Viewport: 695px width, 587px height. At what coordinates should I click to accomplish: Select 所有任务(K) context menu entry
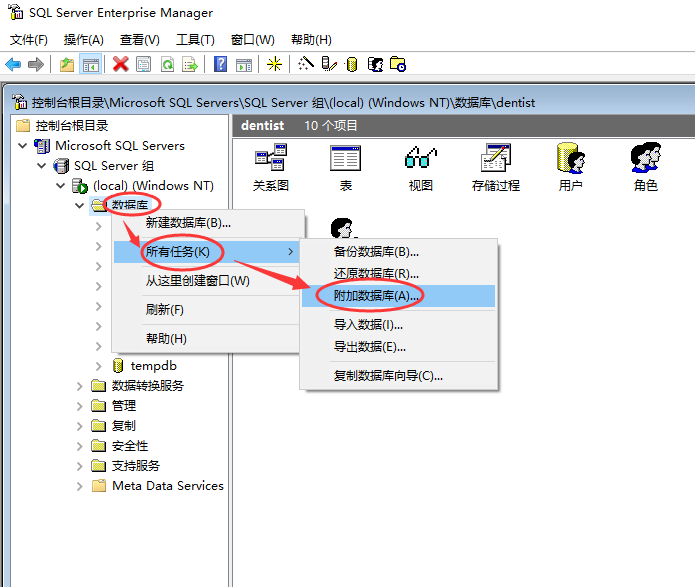pyautogui.click(x=207, y=252)
